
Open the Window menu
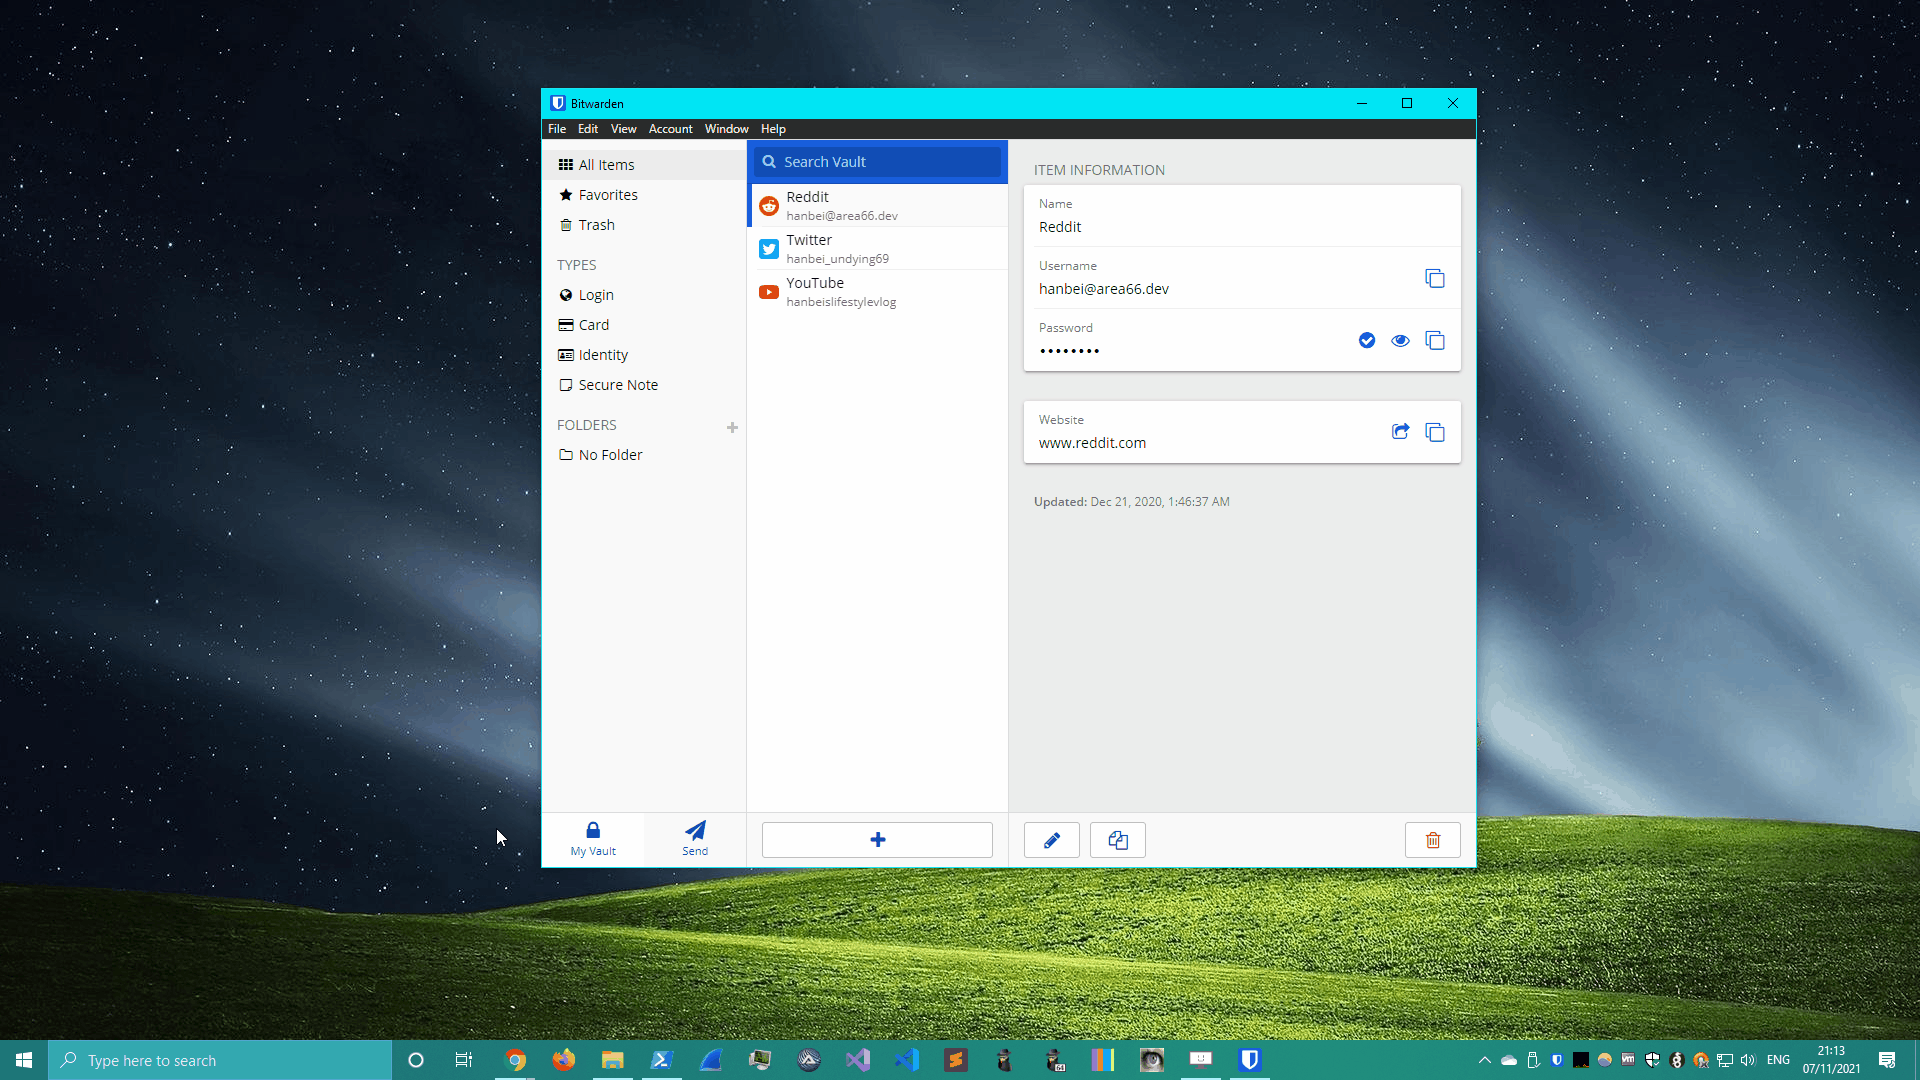726,129
